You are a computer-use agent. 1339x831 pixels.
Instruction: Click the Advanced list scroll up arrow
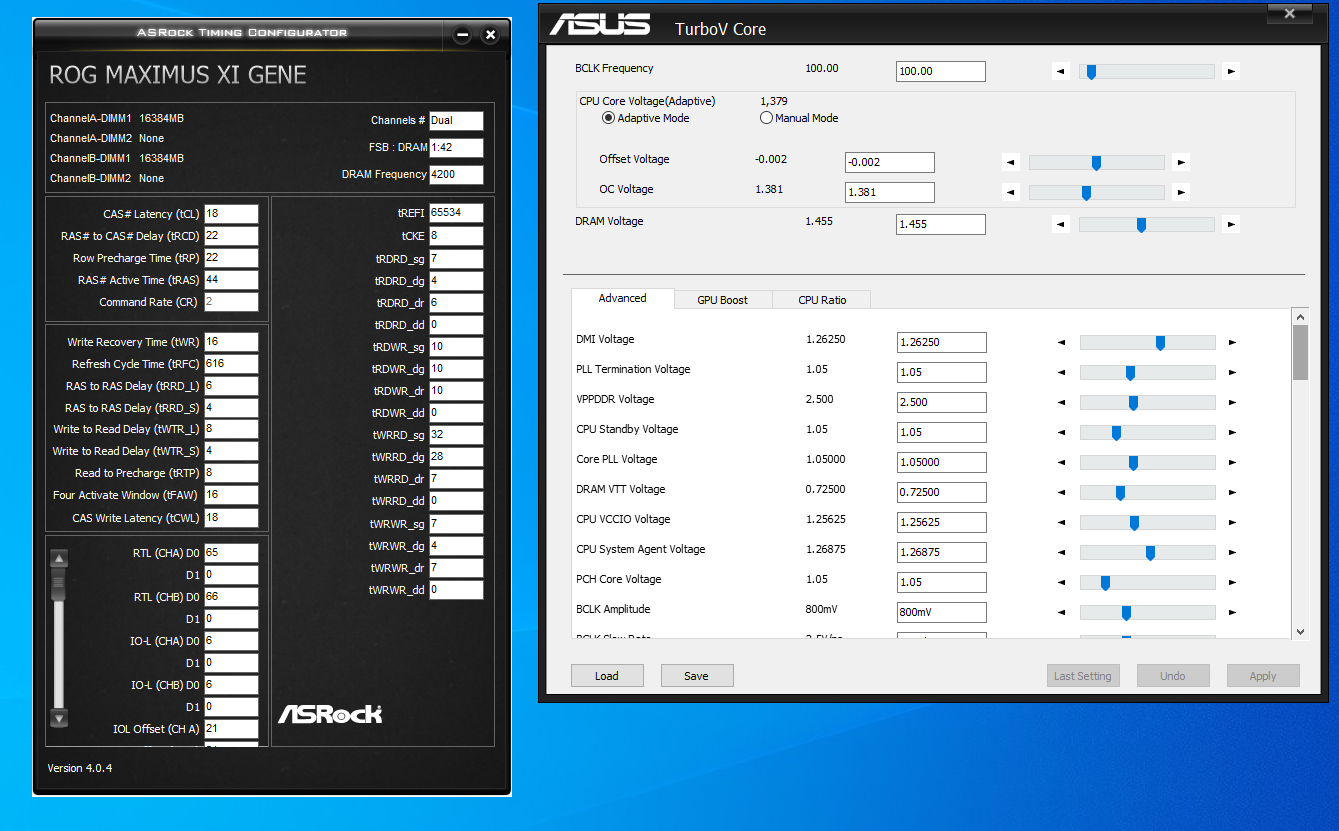1300,316
